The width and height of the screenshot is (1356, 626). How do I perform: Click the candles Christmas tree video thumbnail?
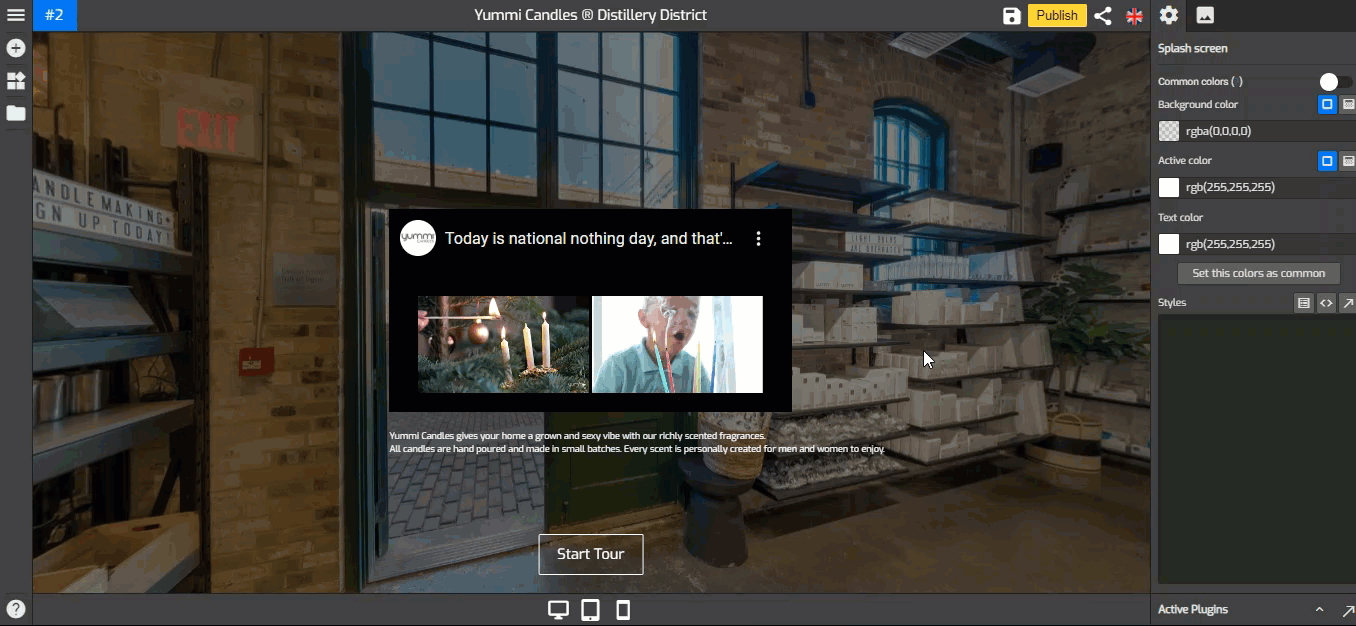[503, 344]
